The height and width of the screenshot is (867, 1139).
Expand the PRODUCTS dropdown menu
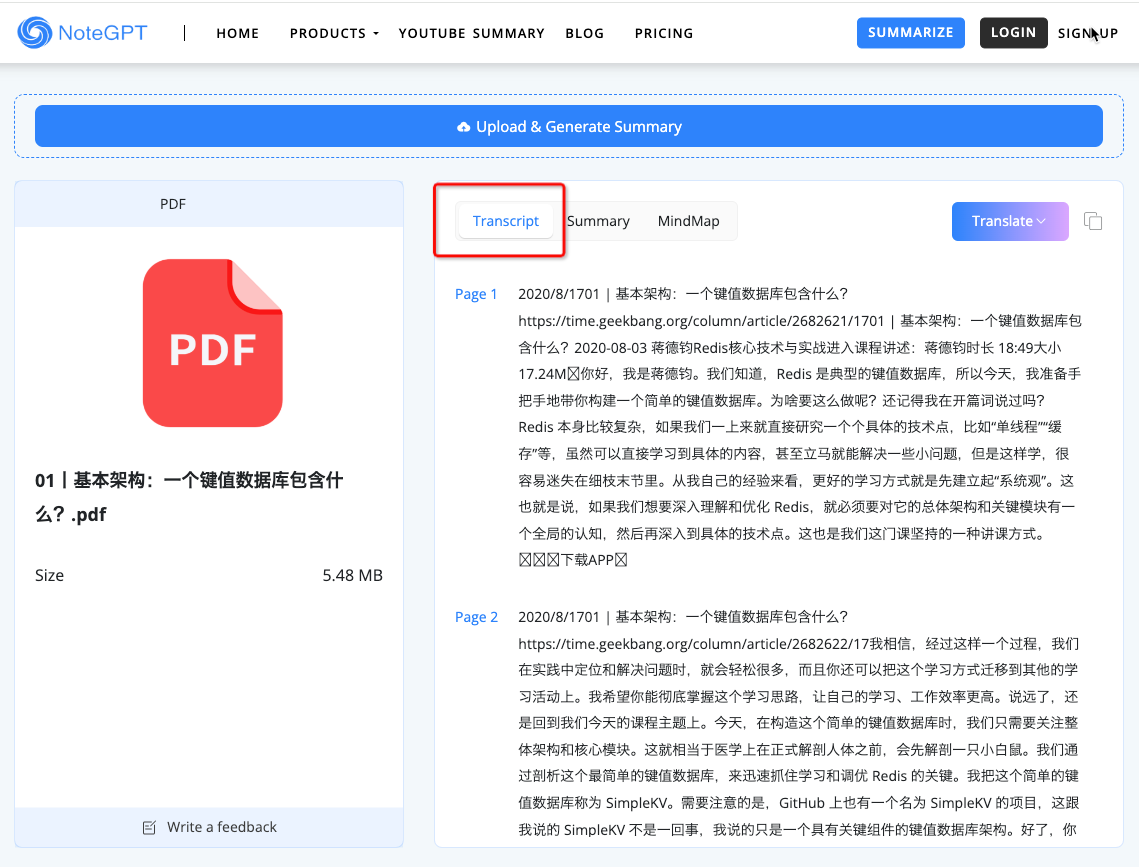(x=334, y=33)
